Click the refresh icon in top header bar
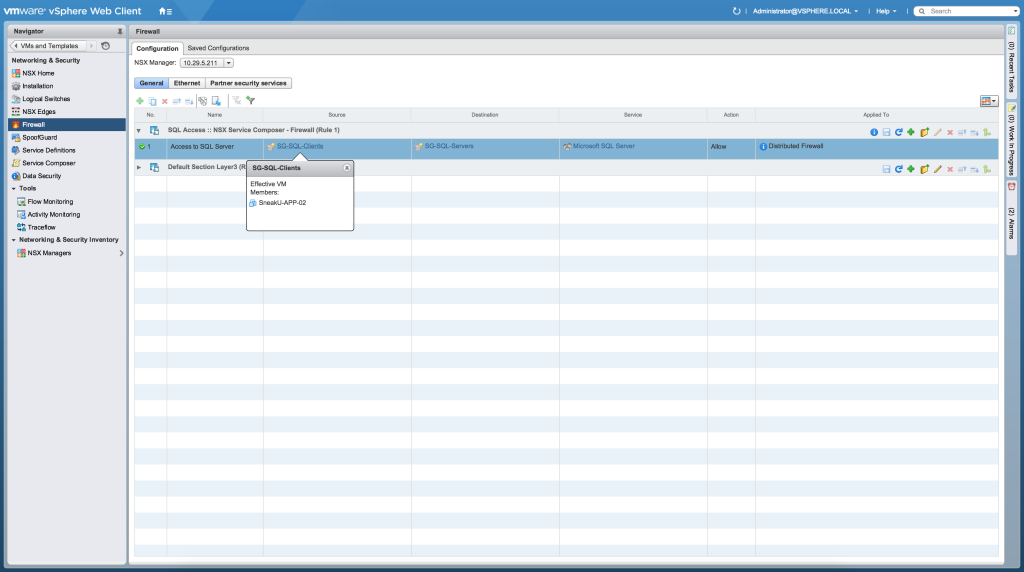Screen dimensions: 1024x572 pos(737,11)
